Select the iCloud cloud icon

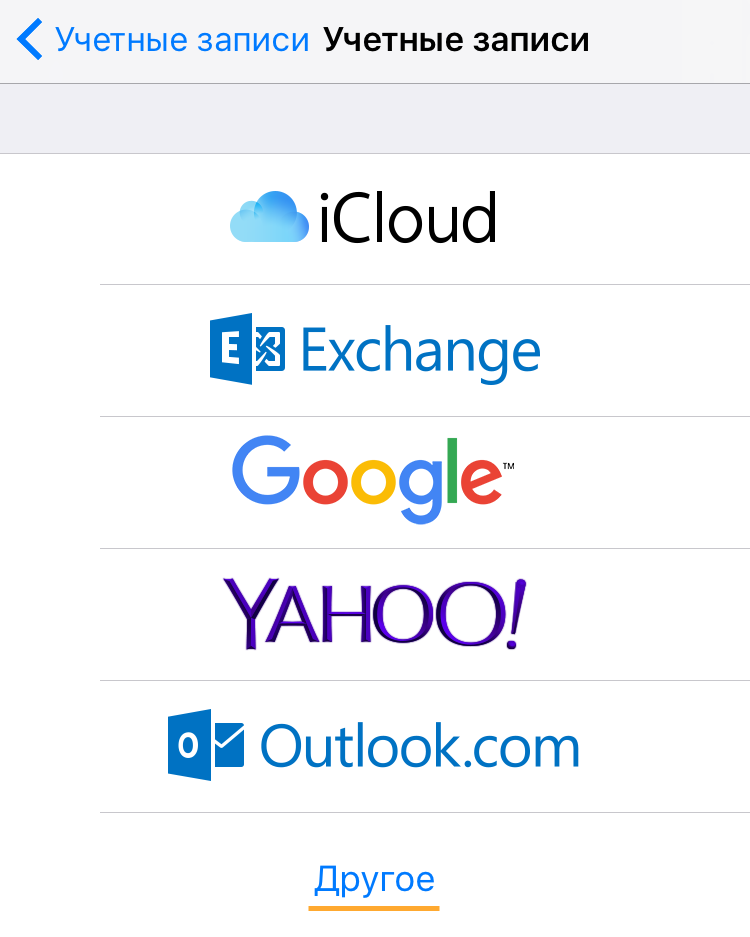click(x=270, y=217)
